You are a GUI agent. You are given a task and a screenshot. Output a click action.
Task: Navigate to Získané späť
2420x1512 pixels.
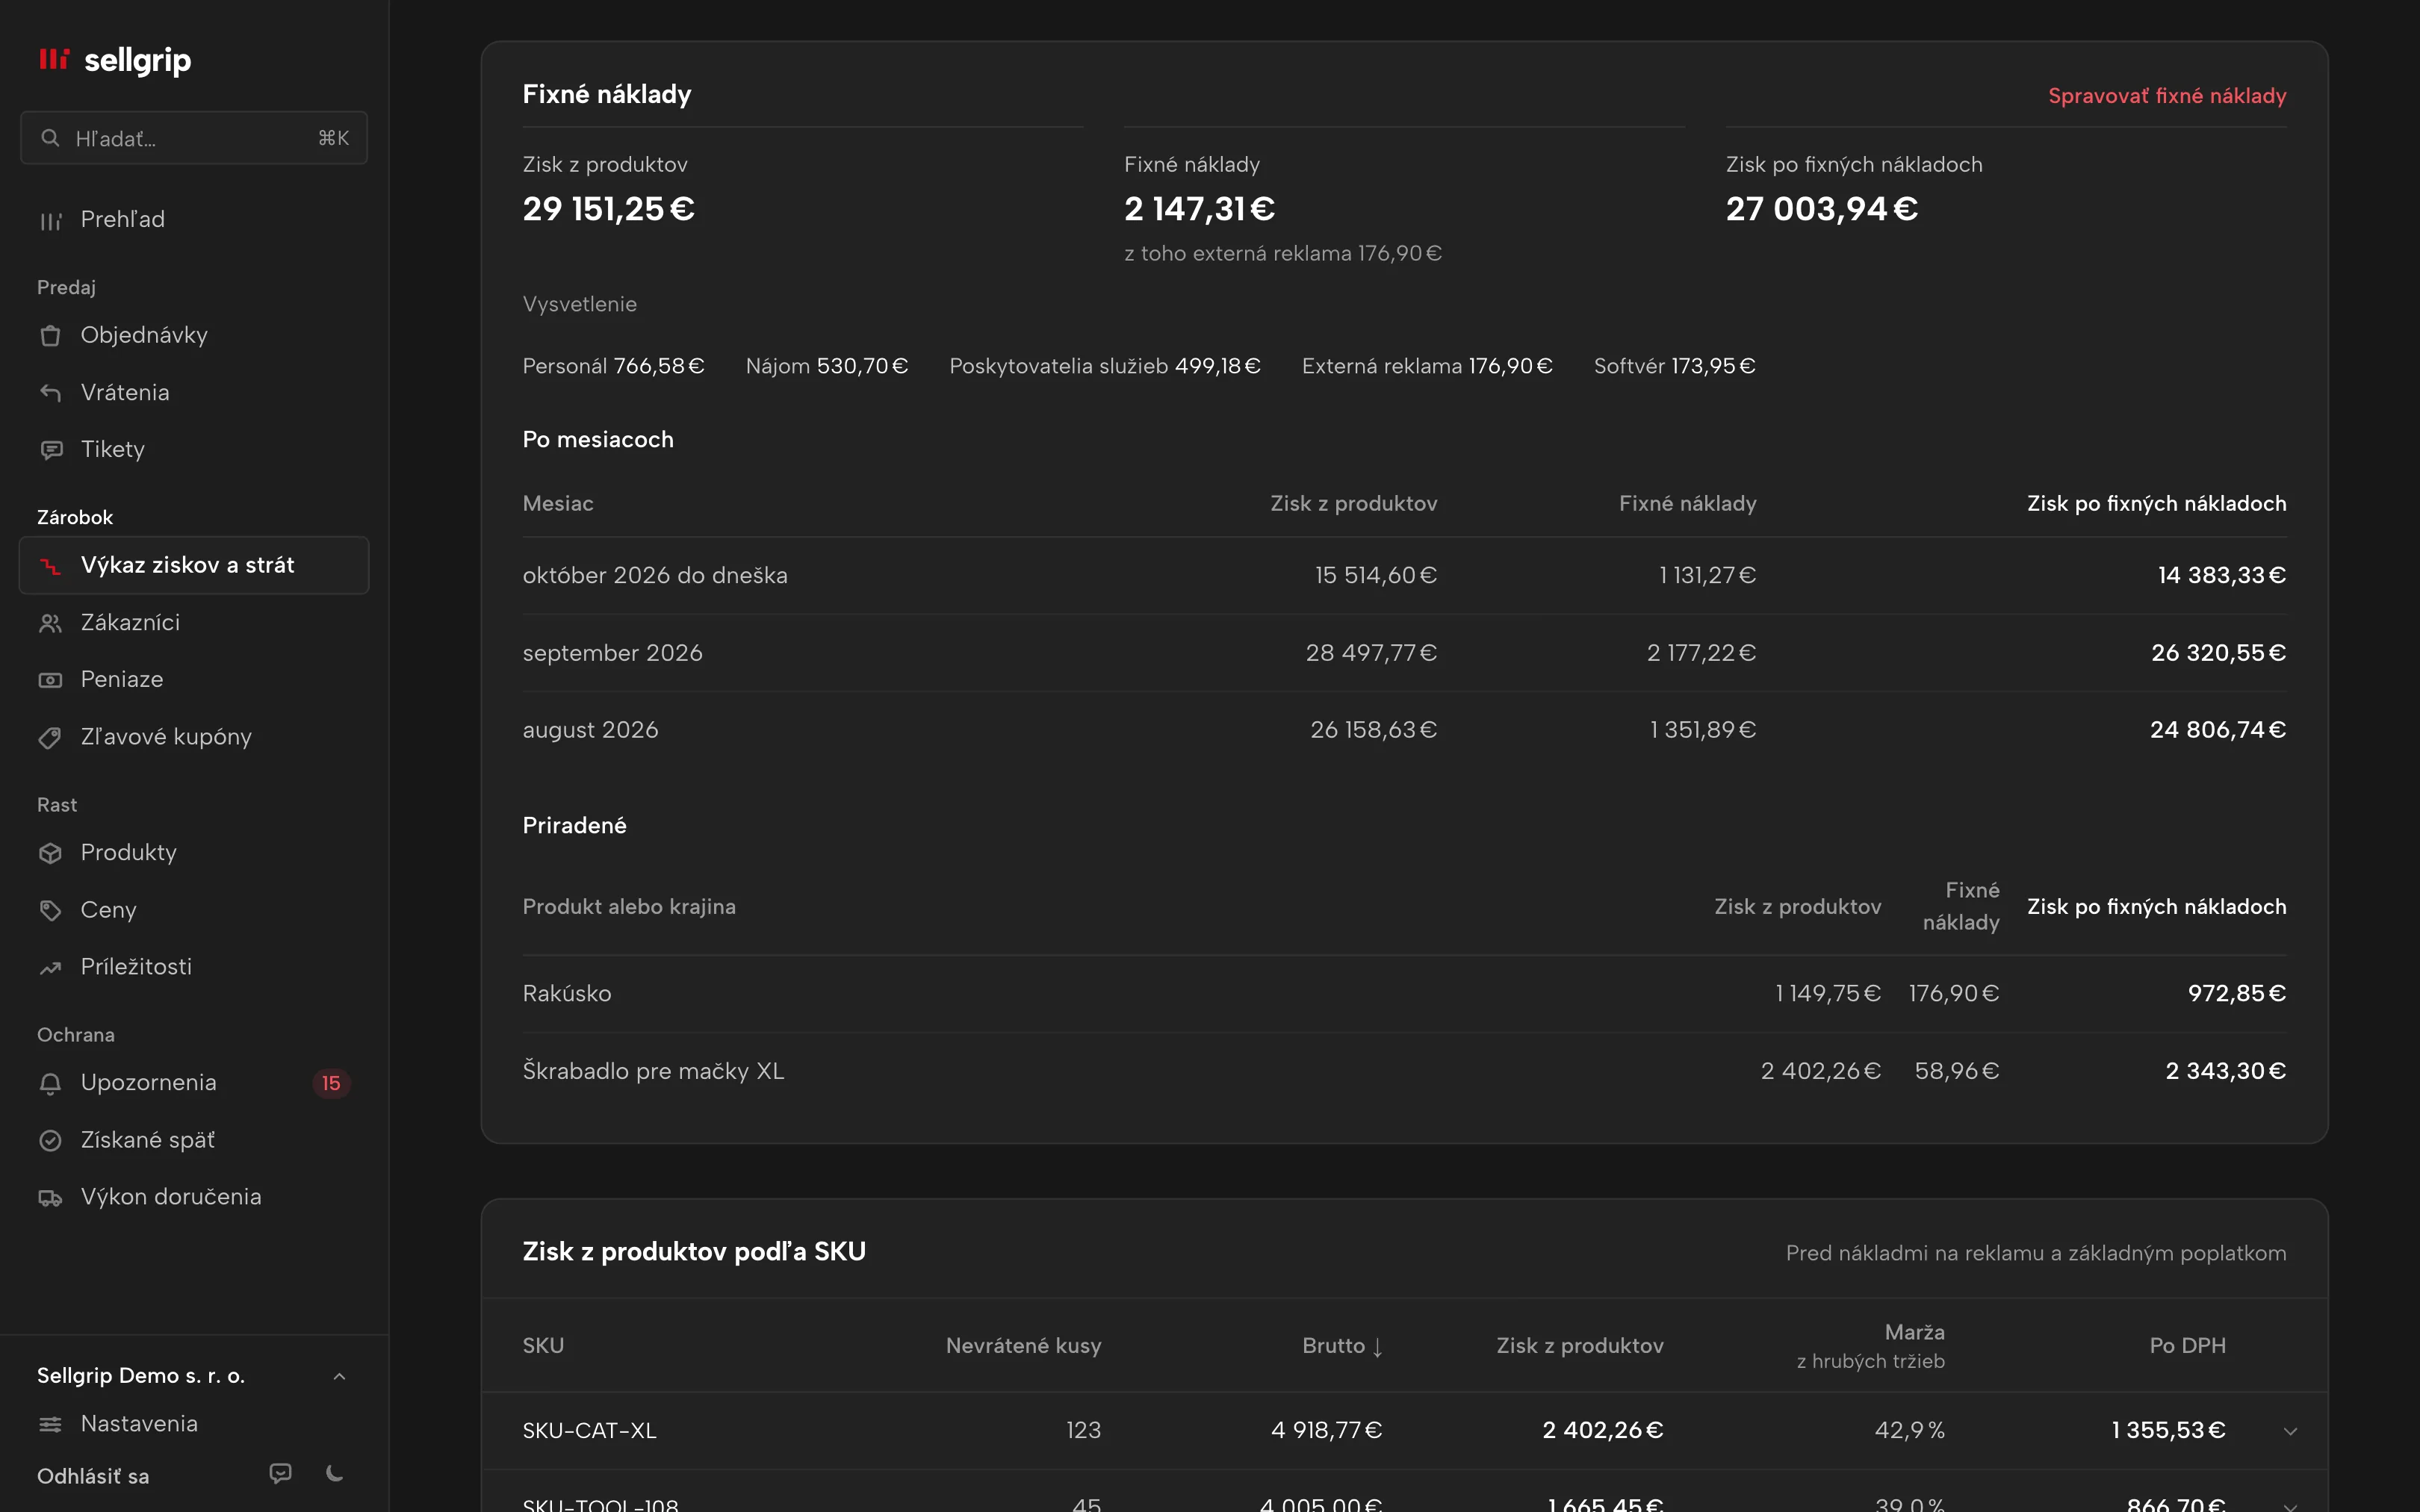[193, 1140]
